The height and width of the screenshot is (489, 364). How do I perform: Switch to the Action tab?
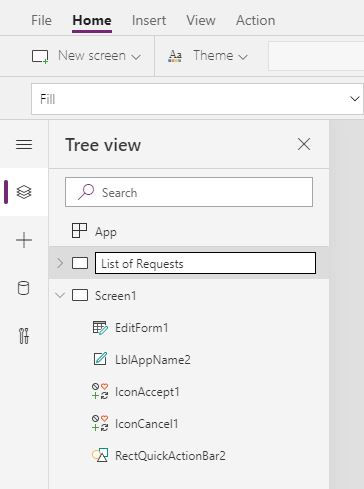point(256,20)
